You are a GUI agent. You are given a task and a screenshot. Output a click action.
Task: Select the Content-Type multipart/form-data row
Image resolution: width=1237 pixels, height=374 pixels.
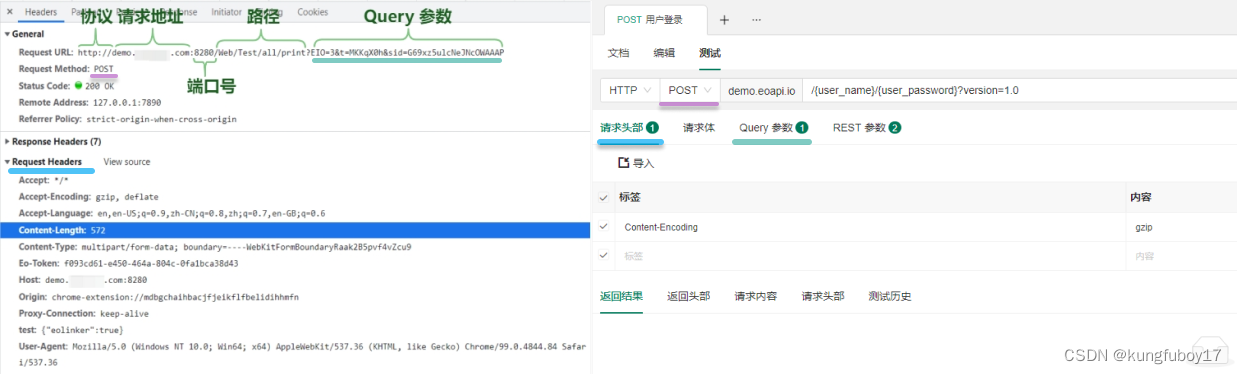click(215, 247)
